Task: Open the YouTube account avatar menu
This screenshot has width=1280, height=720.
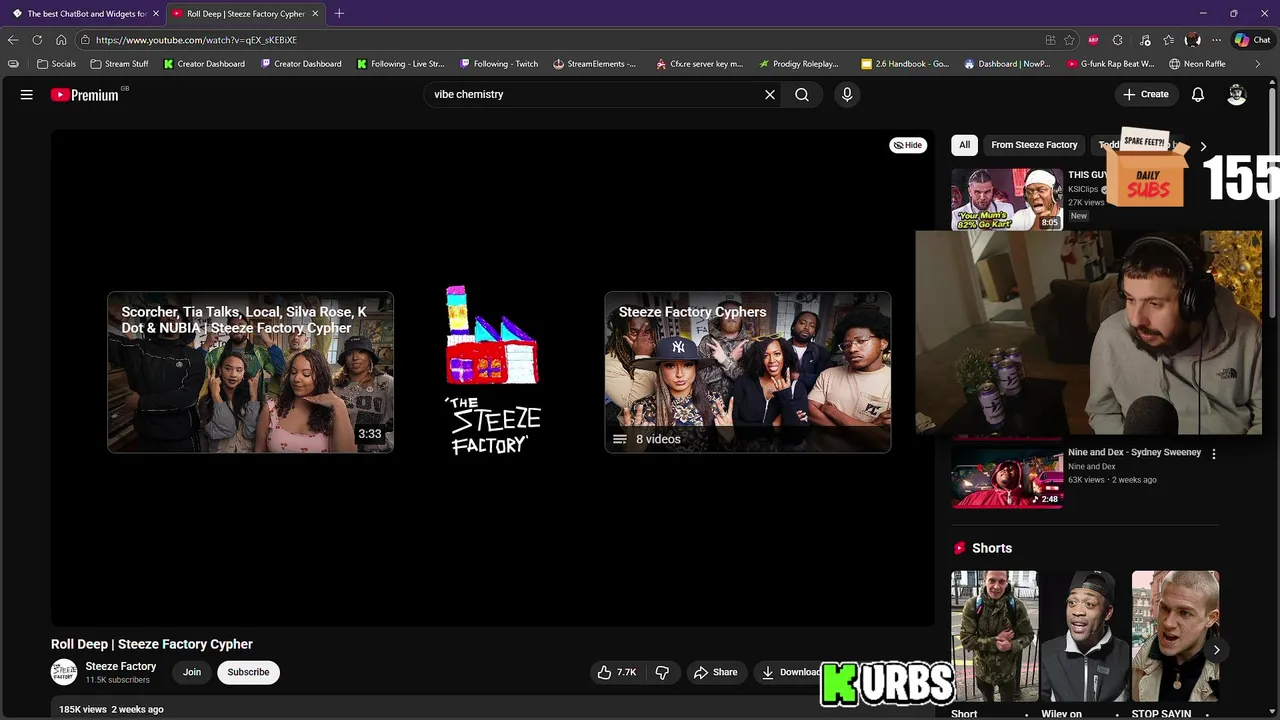Action: pyautogui.click(x=1237, y=94)
